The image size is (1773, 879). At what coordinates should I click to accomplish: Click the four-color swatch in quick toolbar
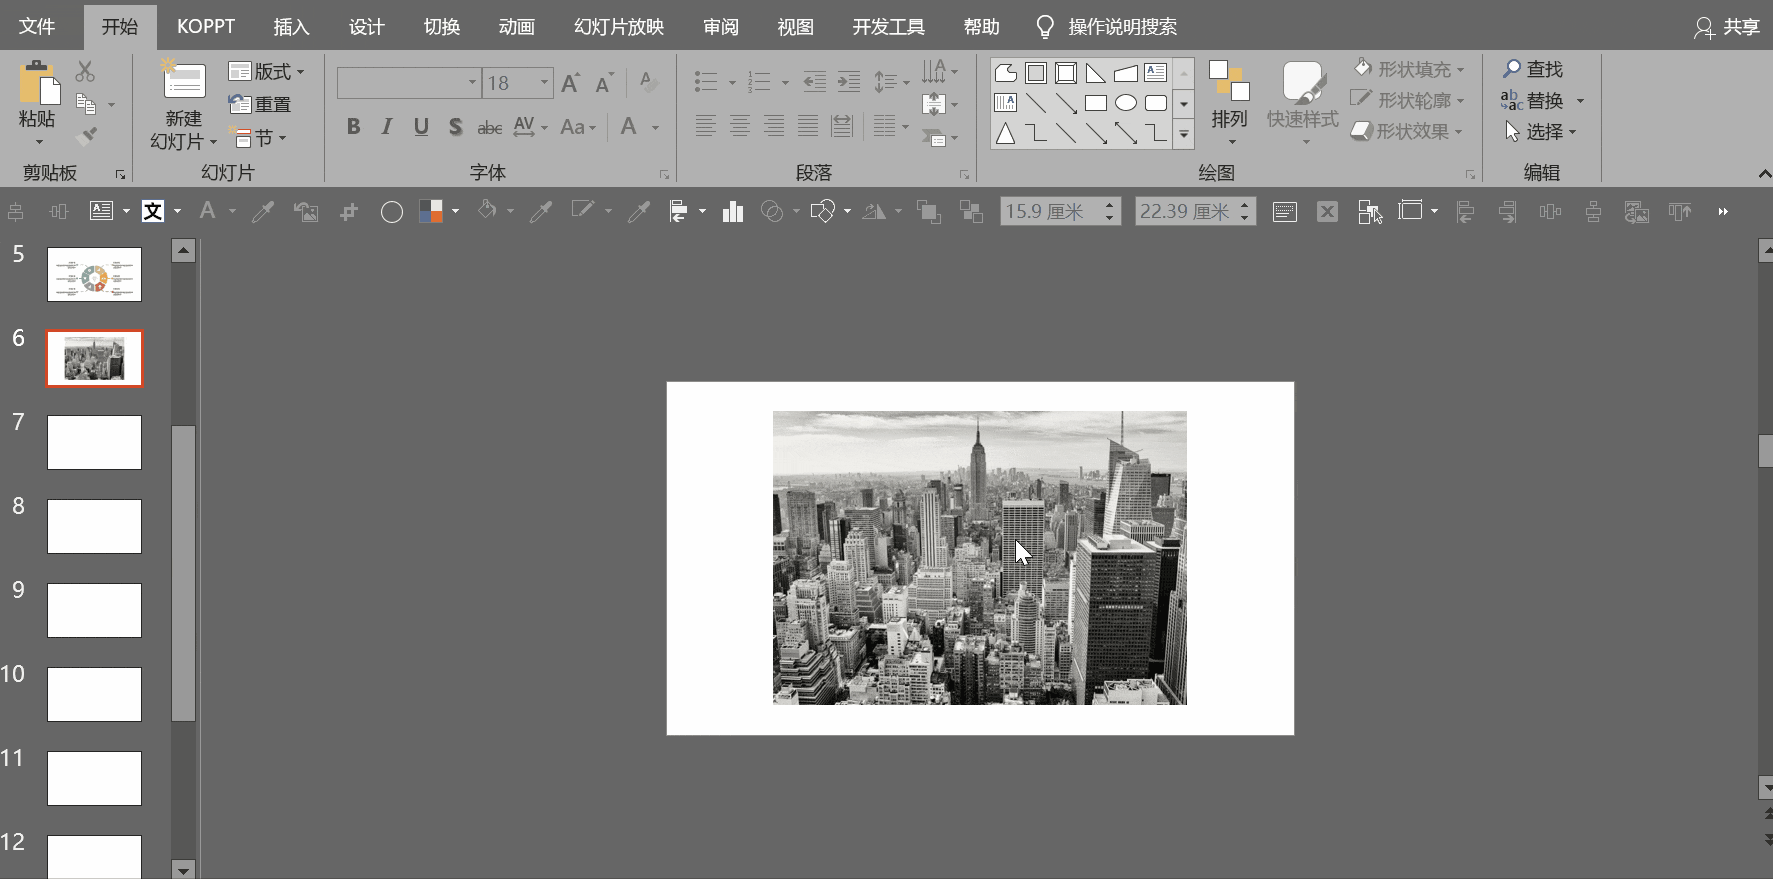(431, 211)
